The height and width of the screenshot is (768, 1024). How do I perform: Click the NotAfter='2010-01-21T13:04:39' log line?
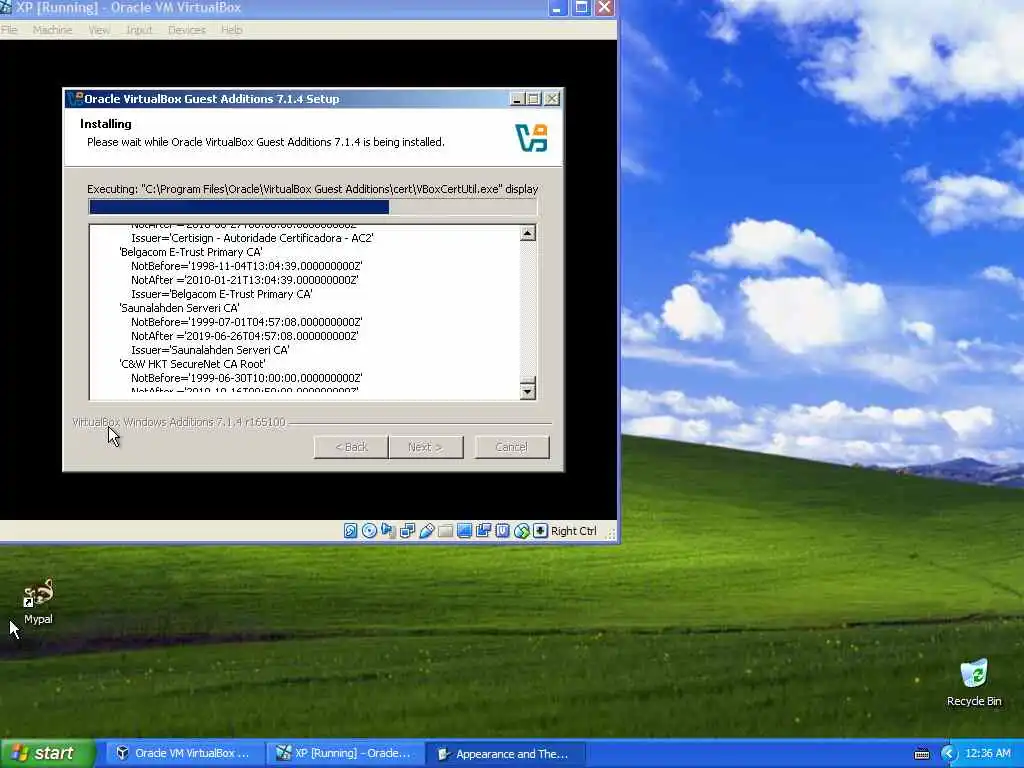[244, 280]
